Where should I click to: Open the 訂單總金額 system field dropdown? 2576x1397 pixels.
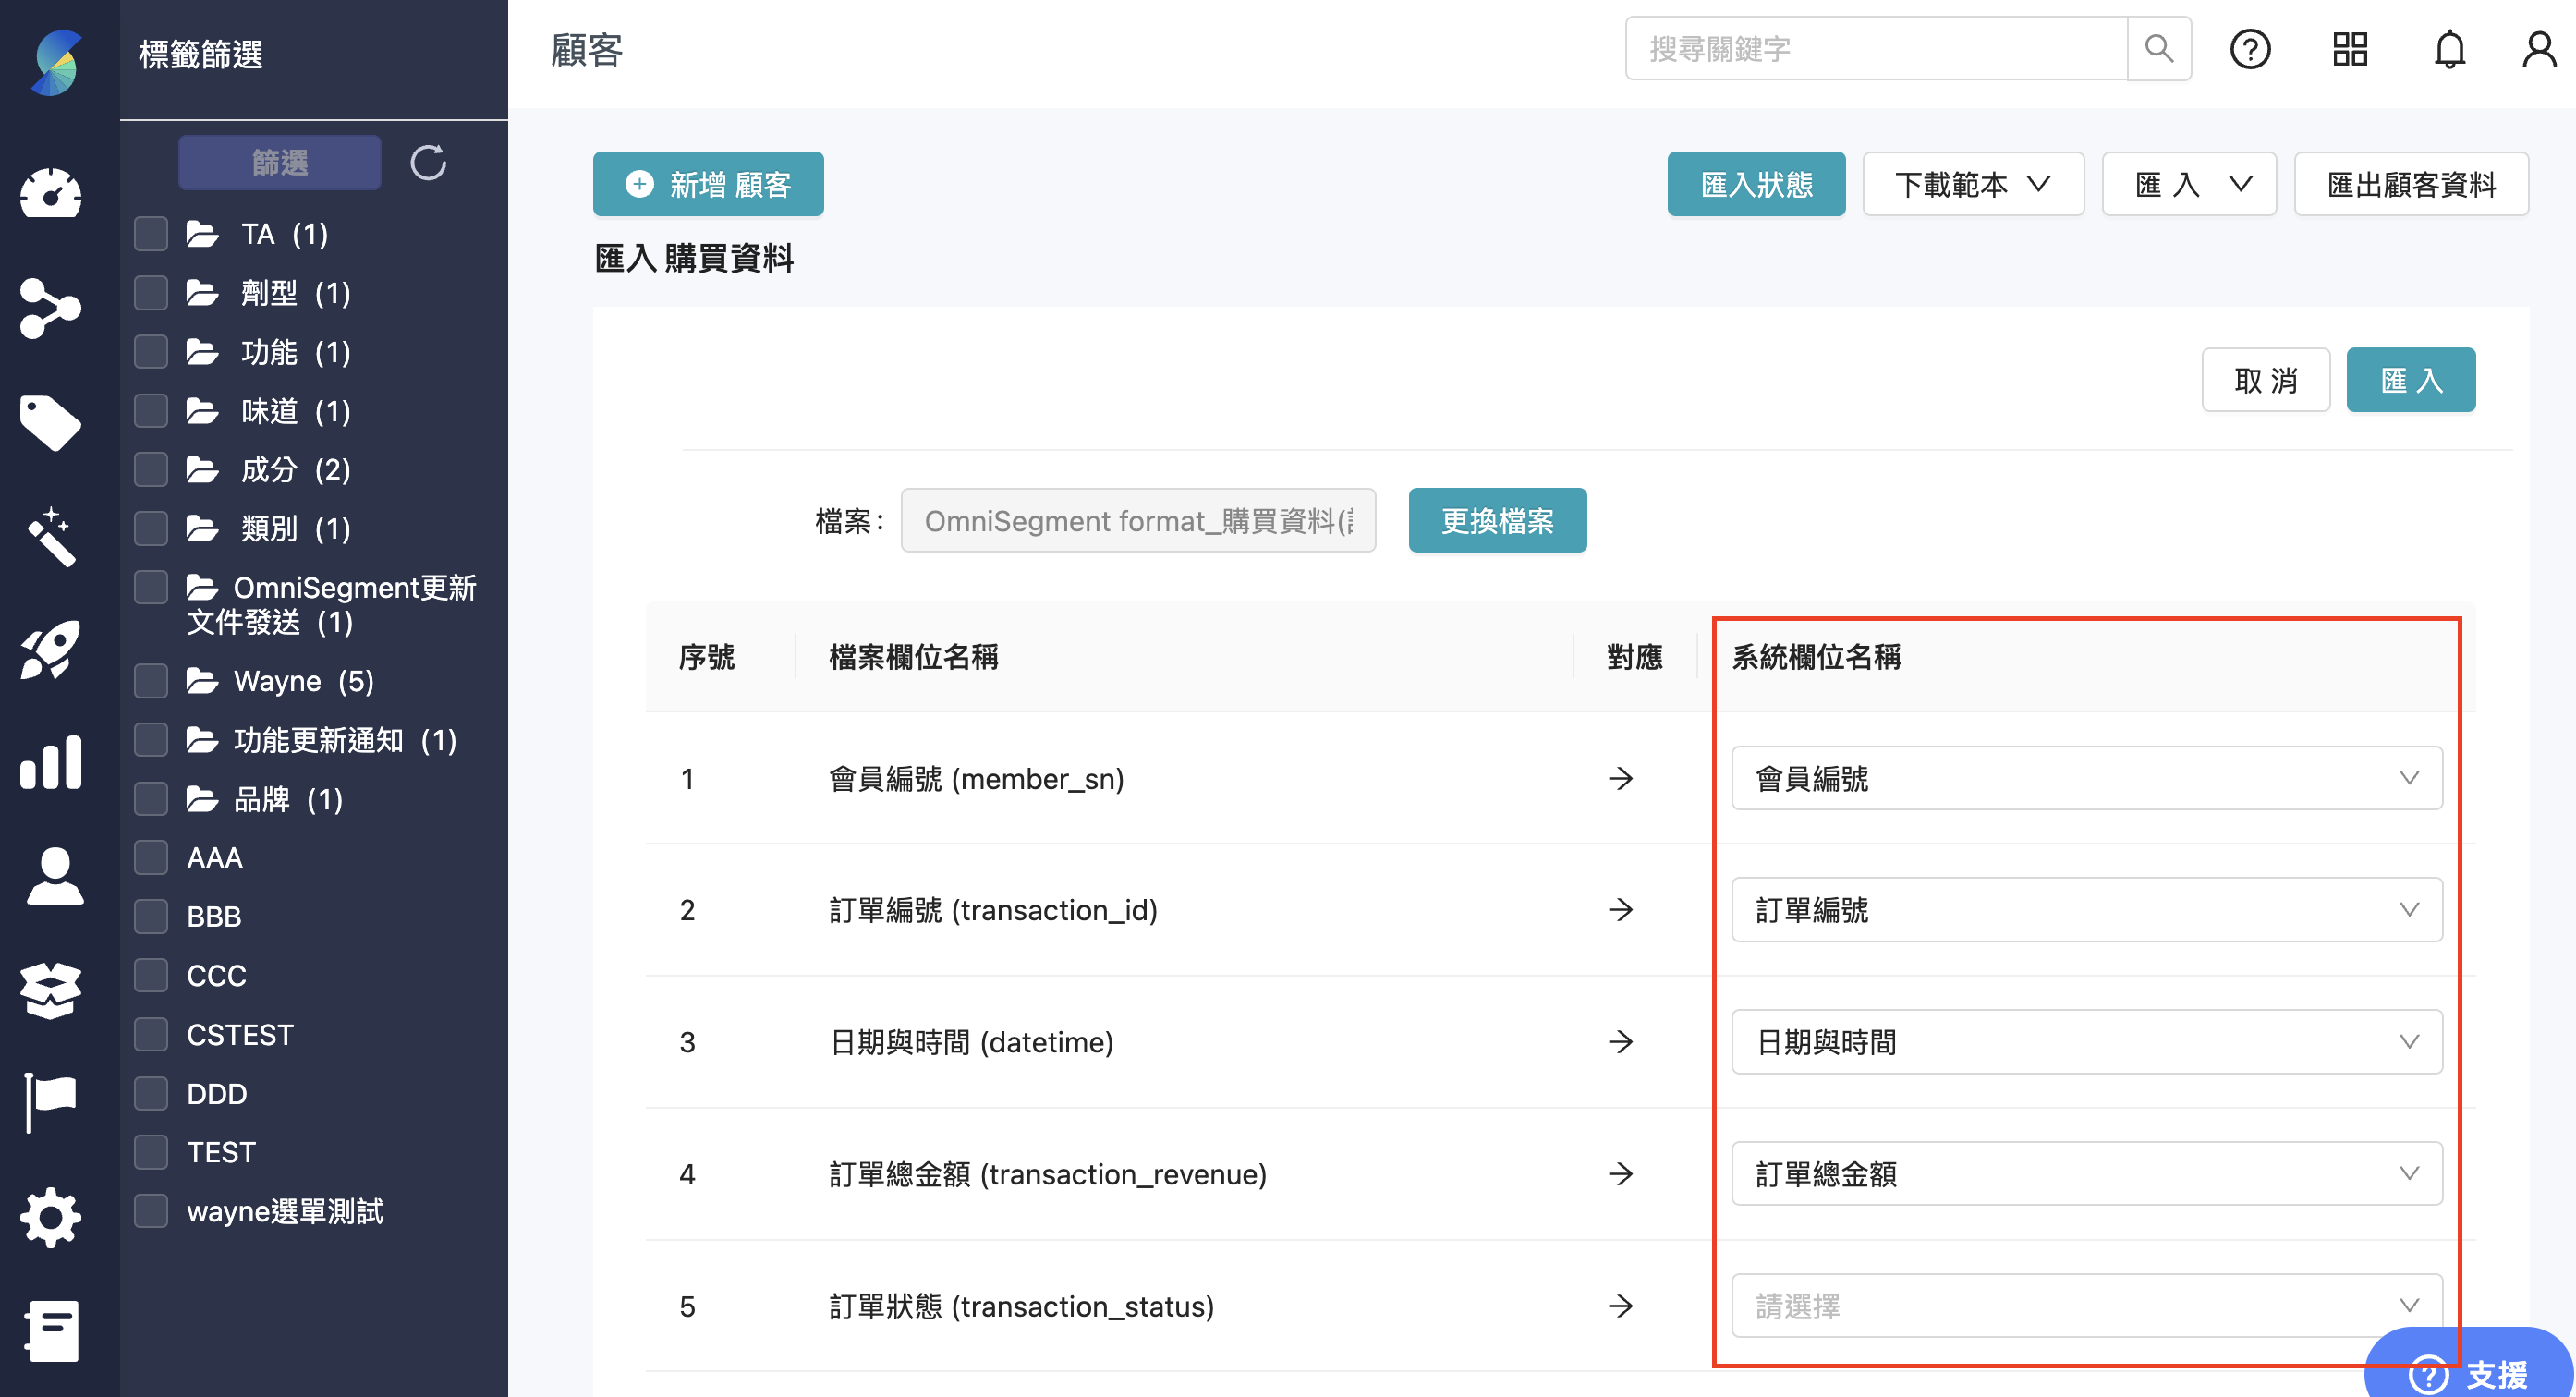(x=2086, y=1173)
